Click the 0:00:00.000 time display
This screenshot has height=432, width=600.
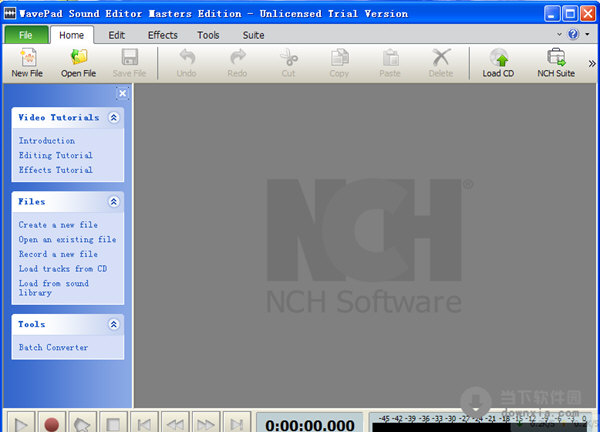tap(310, 424)
